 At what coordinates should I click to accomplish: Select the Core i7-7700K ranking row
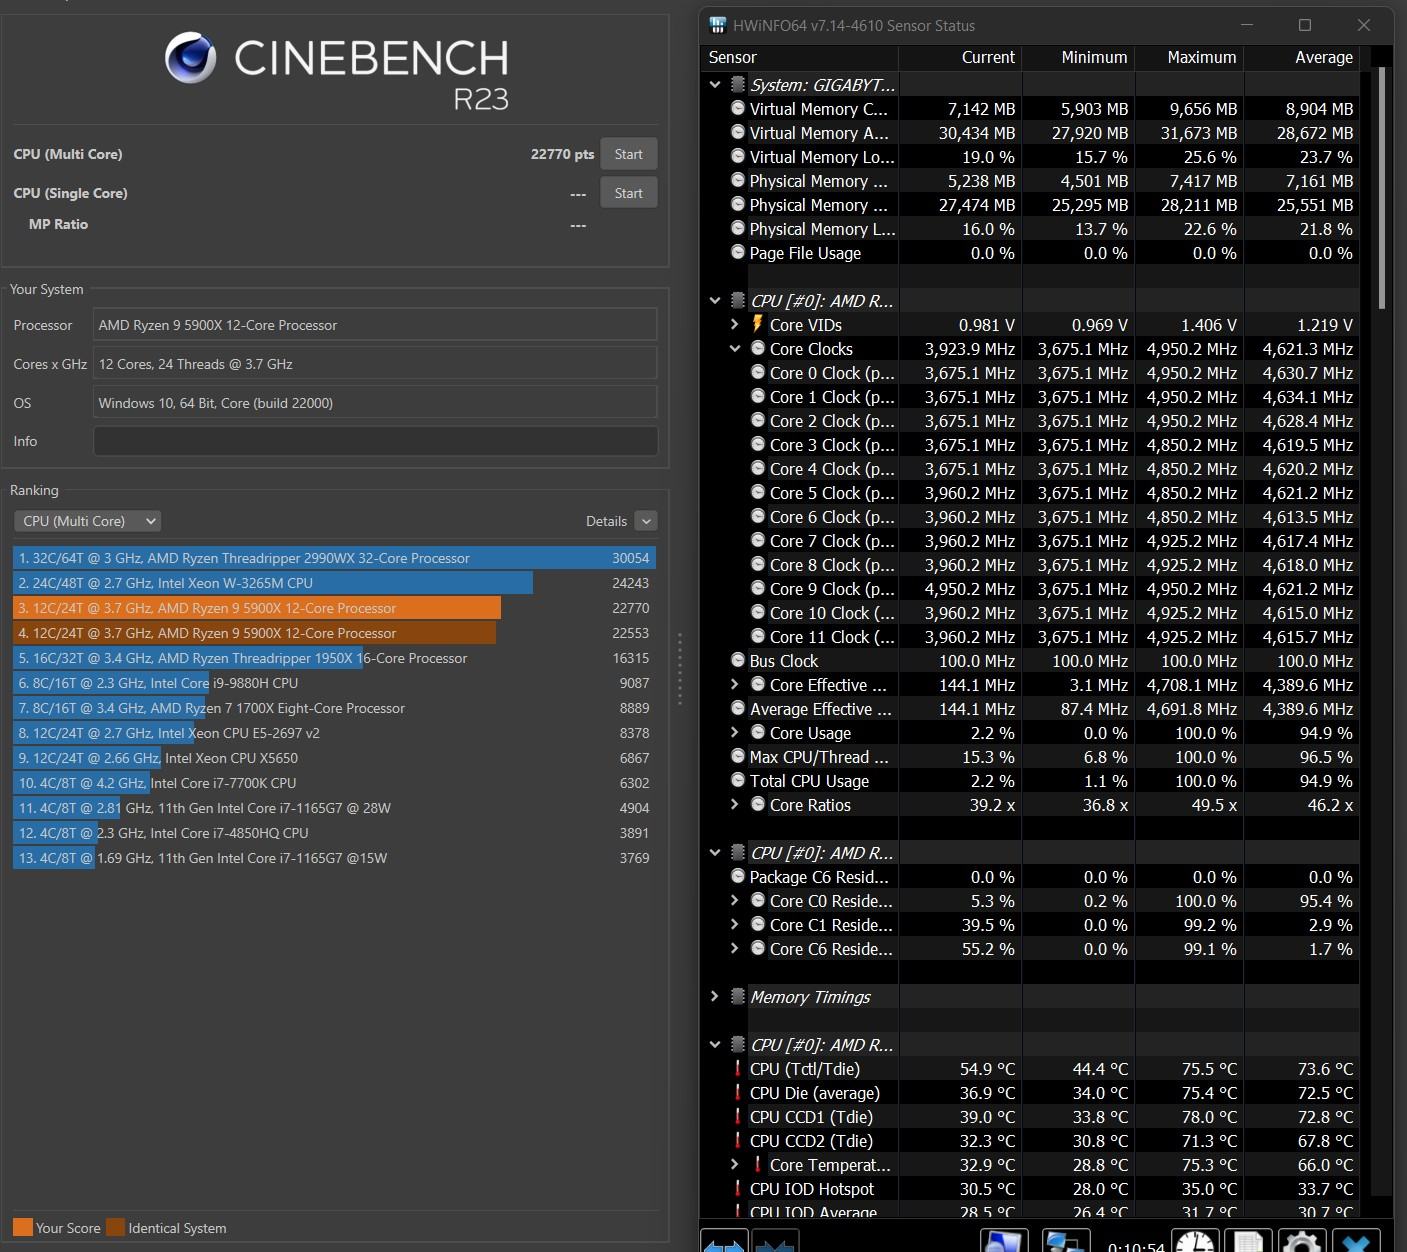334,783
